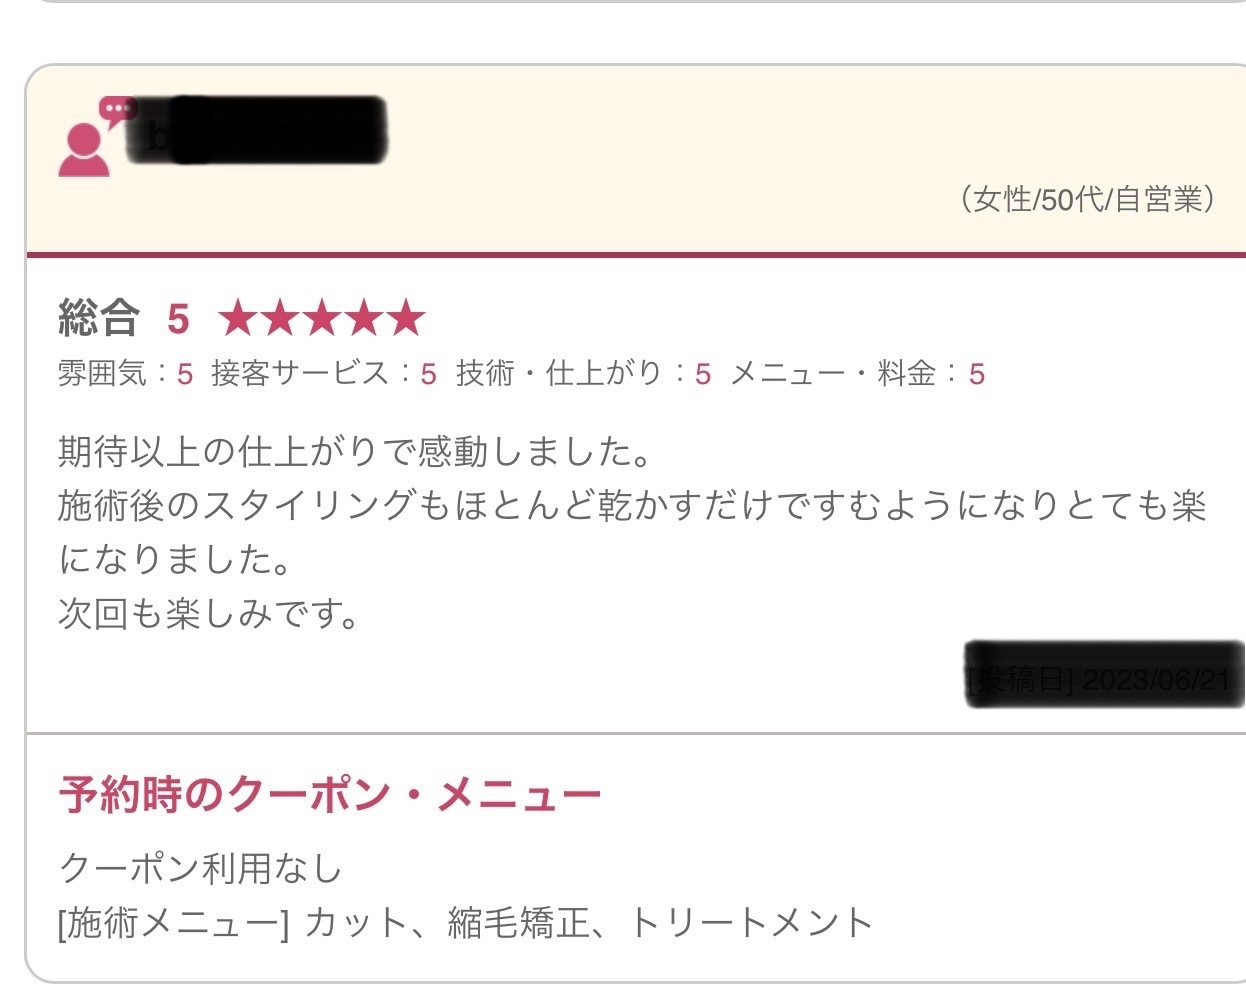Click the first rating star
The width and height of the screenshot is (1246, 1003).
point(238,318)
